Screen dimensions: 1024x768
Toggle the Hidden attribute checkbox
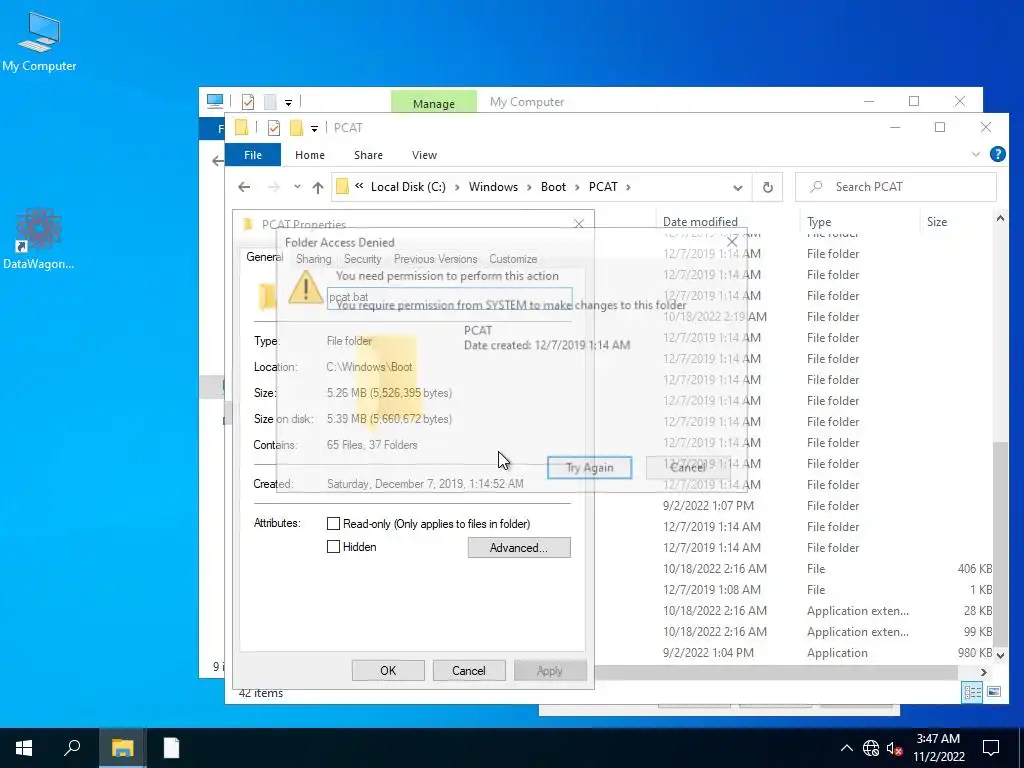pos(333,547)
